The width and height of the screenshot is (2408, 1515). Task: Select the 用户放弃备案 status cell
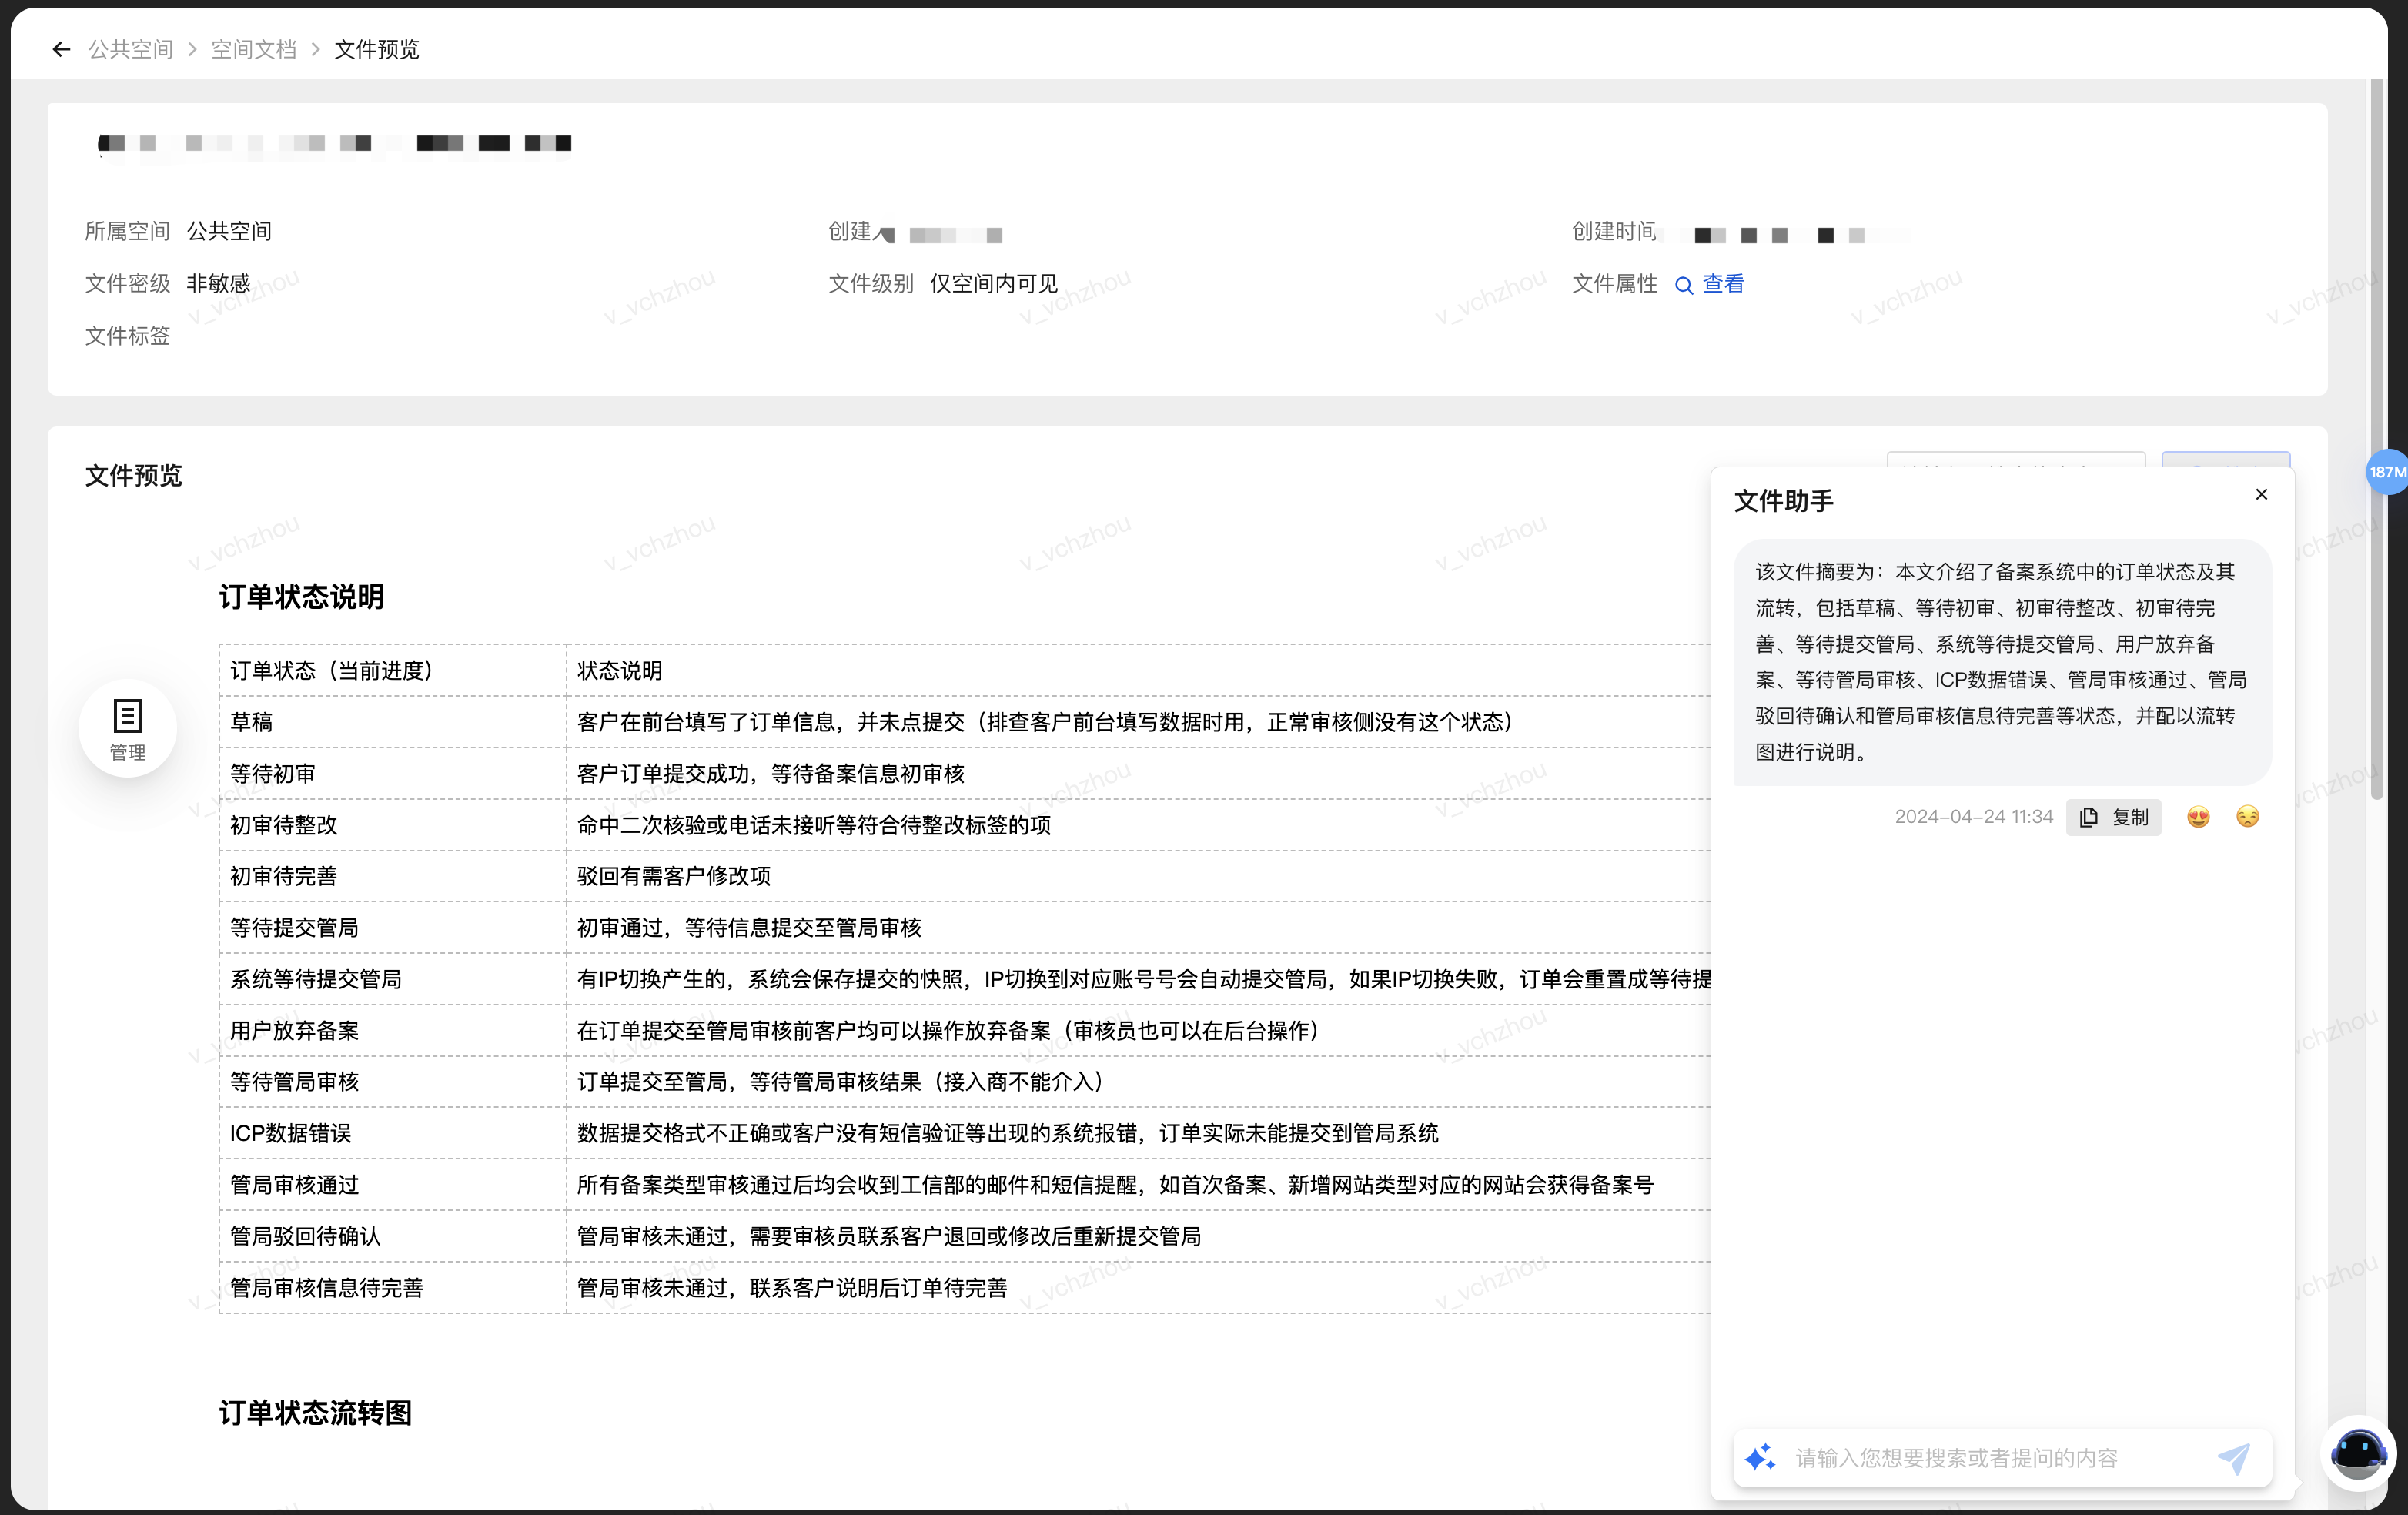[x=392, y=1030]
